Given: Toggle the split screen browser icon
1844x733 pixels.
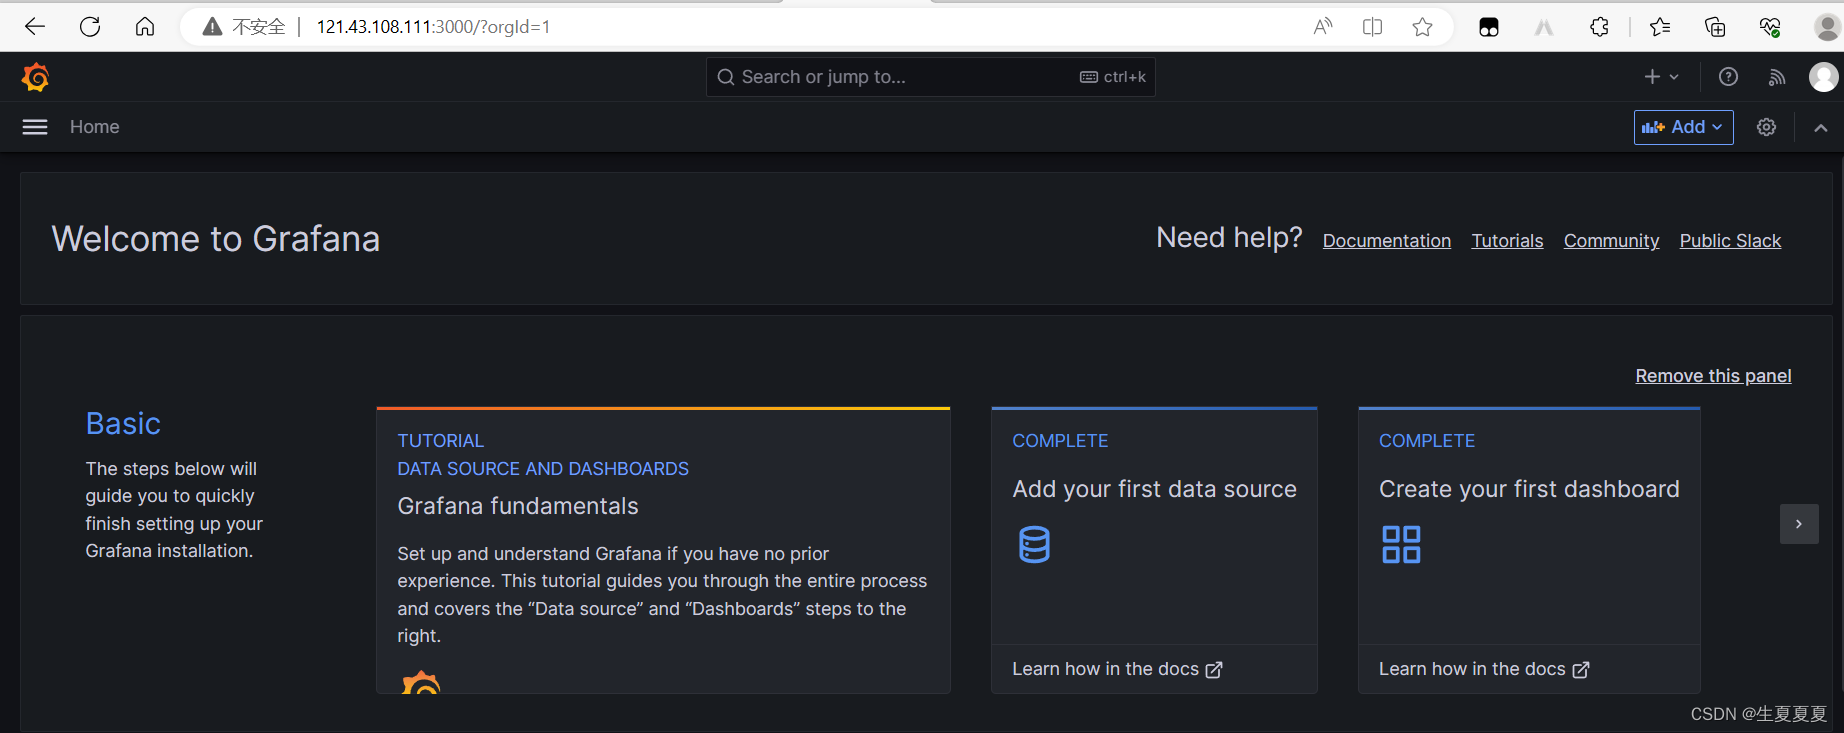Looking at the screenshot, I should coord(1373,27).
